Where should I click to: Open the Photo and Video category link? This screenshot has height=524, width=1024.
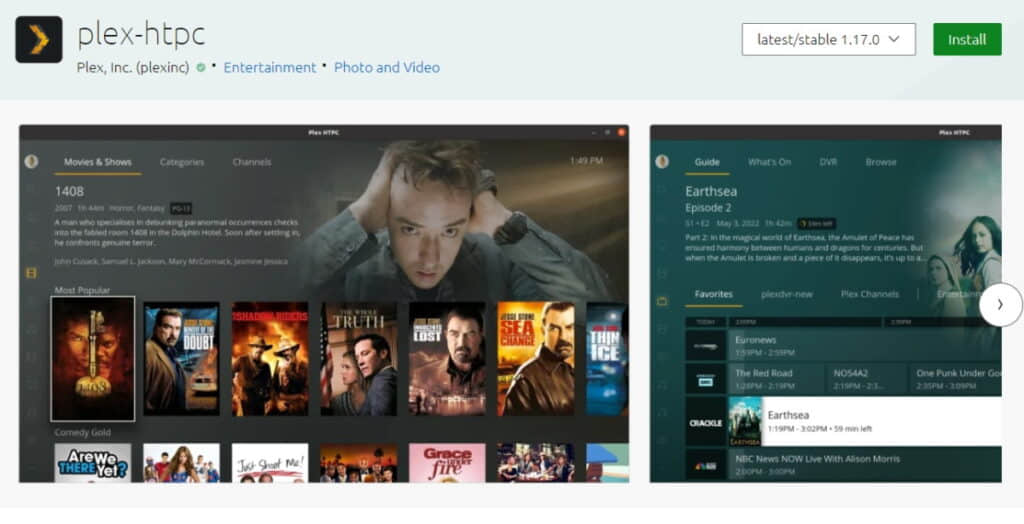point(387,67)
